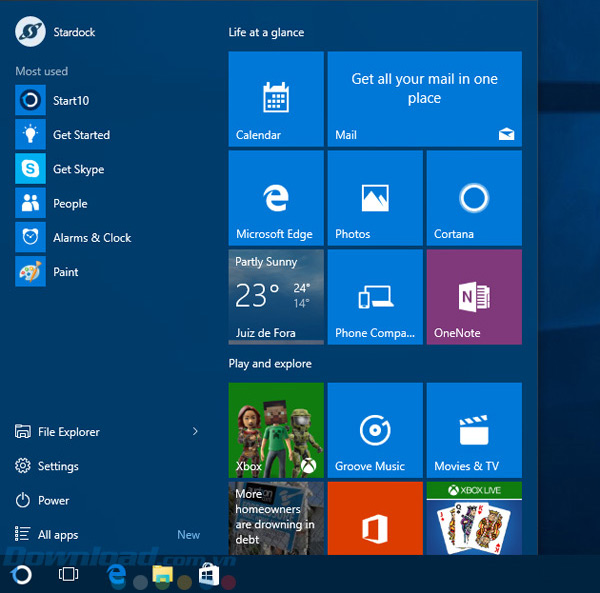Click the Phone Companion tile
This screenshot has width=600, height=593.
(x=375, y=297)
